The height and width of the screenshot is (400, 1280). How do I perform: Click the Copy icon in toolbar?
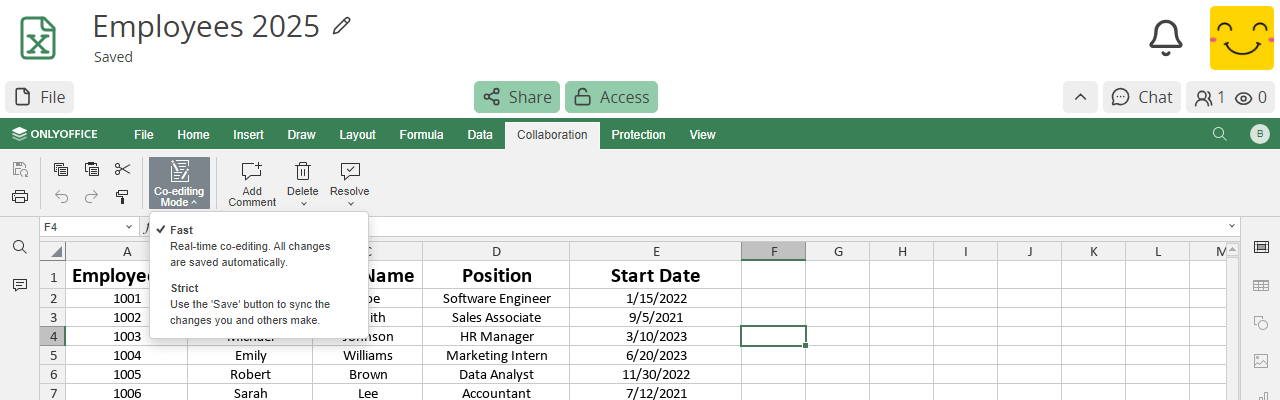click(61, 169)
